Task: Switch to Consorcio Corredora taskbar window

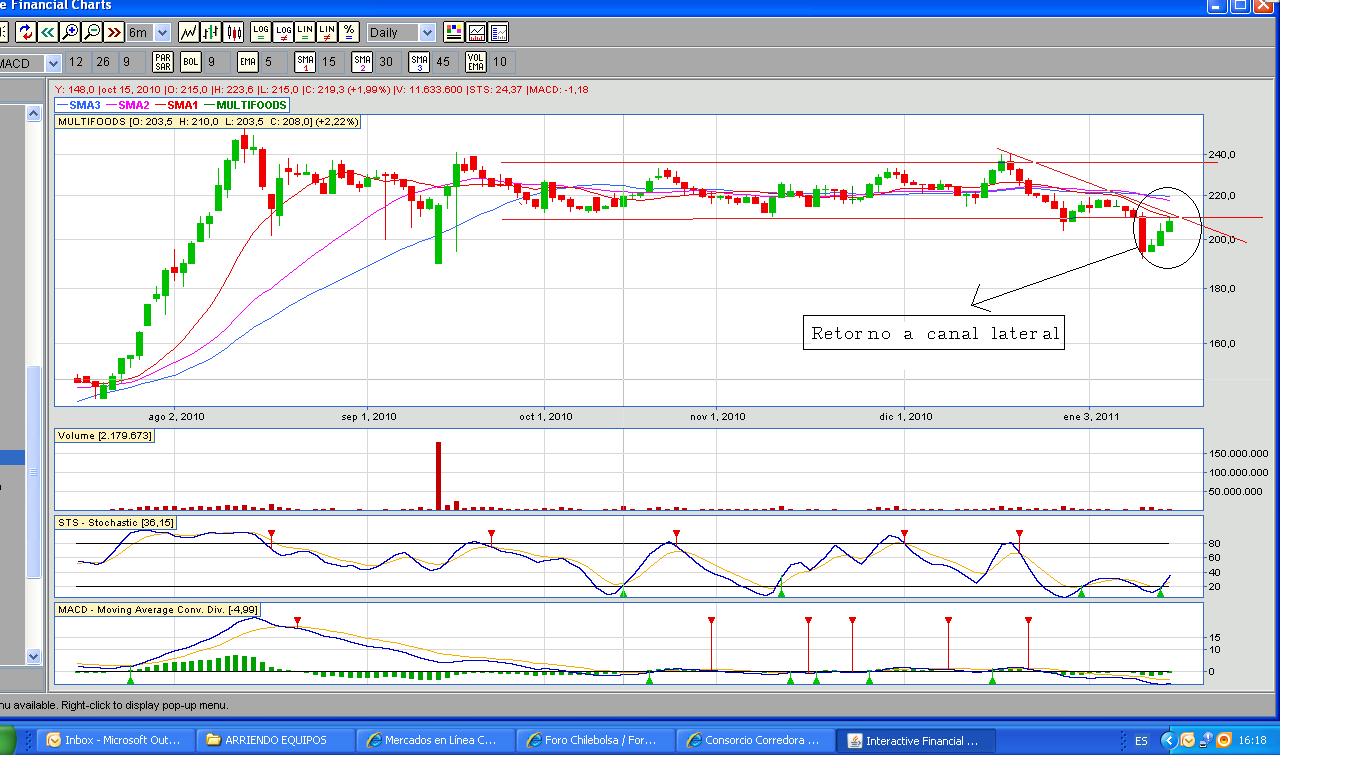Action: 755,741
